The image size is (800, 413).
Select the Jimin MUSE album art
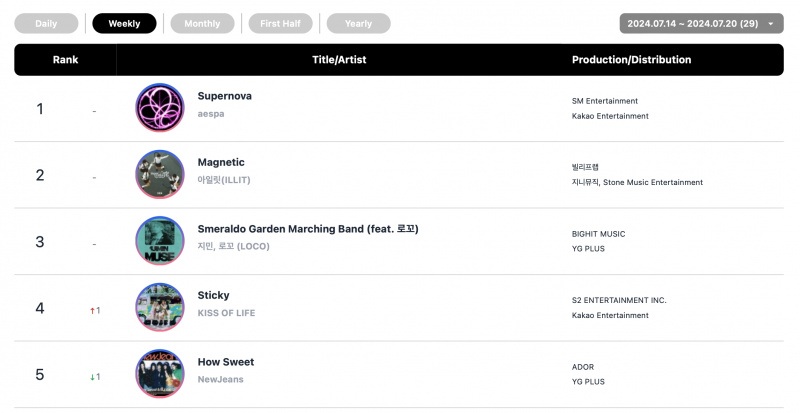coord(160,240)
